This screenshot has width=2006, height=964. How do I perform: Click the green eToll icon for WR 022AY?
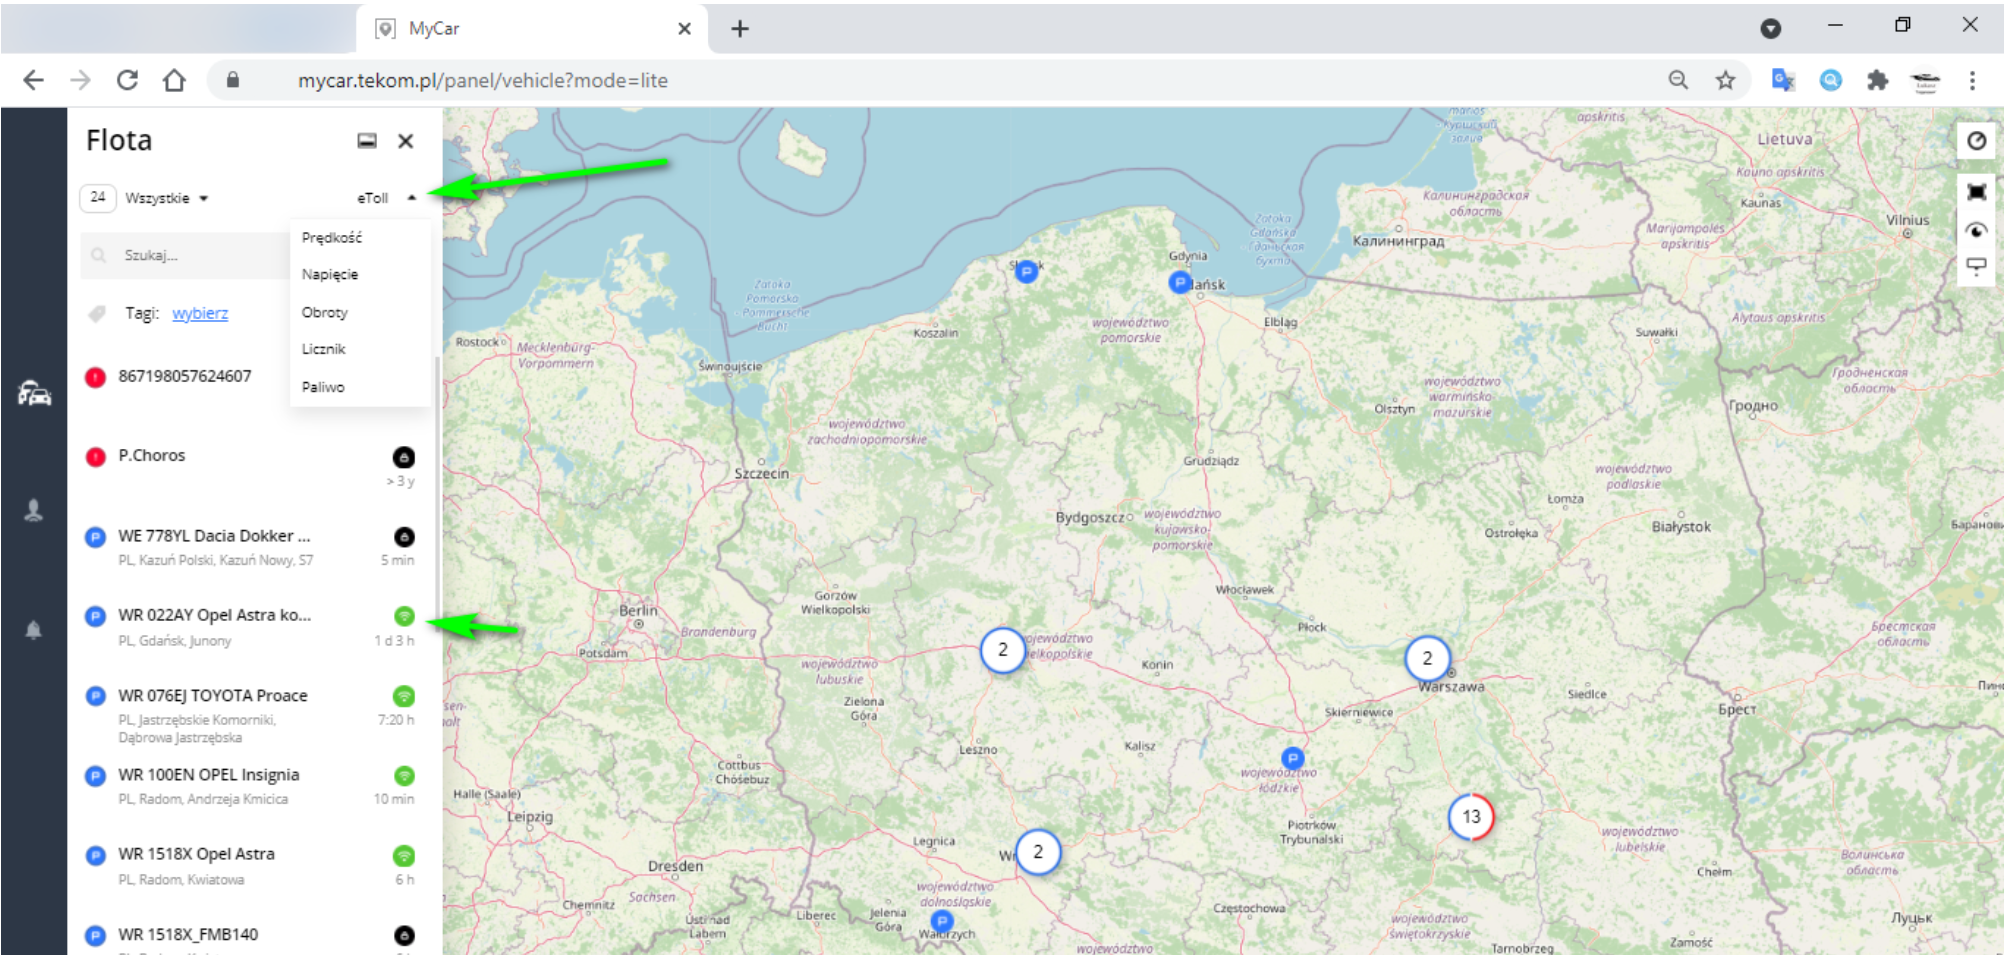click(404, 616)
